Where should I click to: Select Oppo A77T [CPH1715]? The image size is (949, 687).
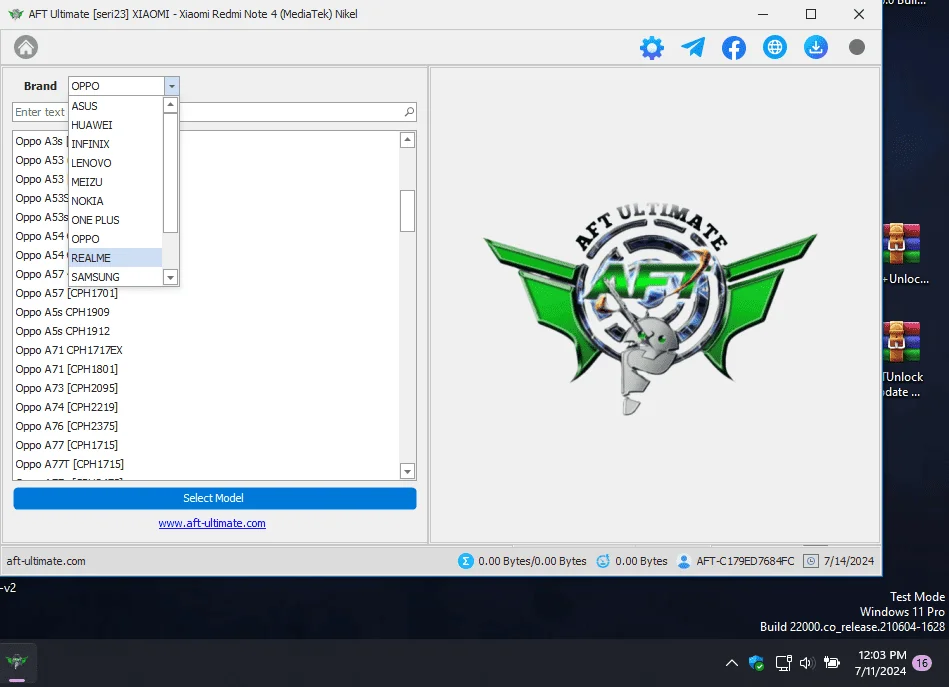[206, 464]
